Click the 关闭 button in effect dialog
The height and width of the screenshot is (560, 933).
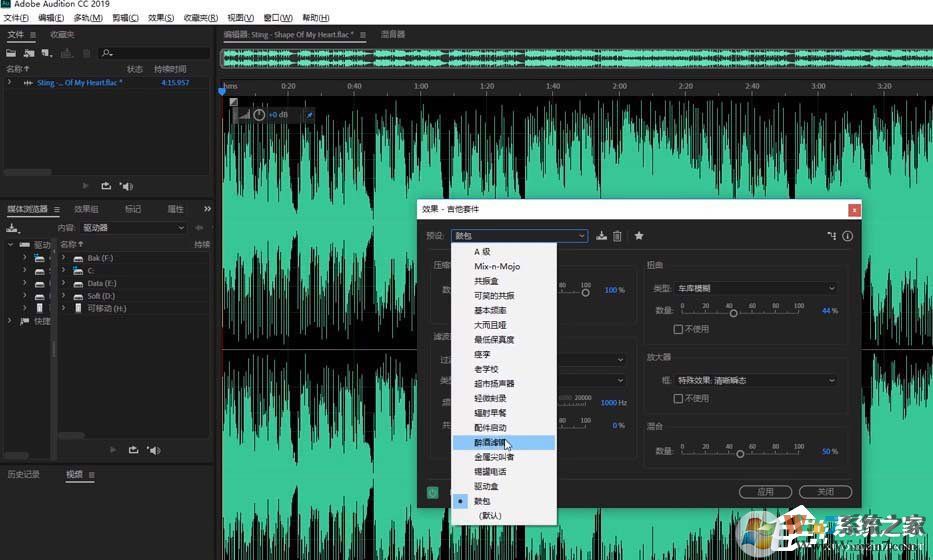[x=825, y=492]
